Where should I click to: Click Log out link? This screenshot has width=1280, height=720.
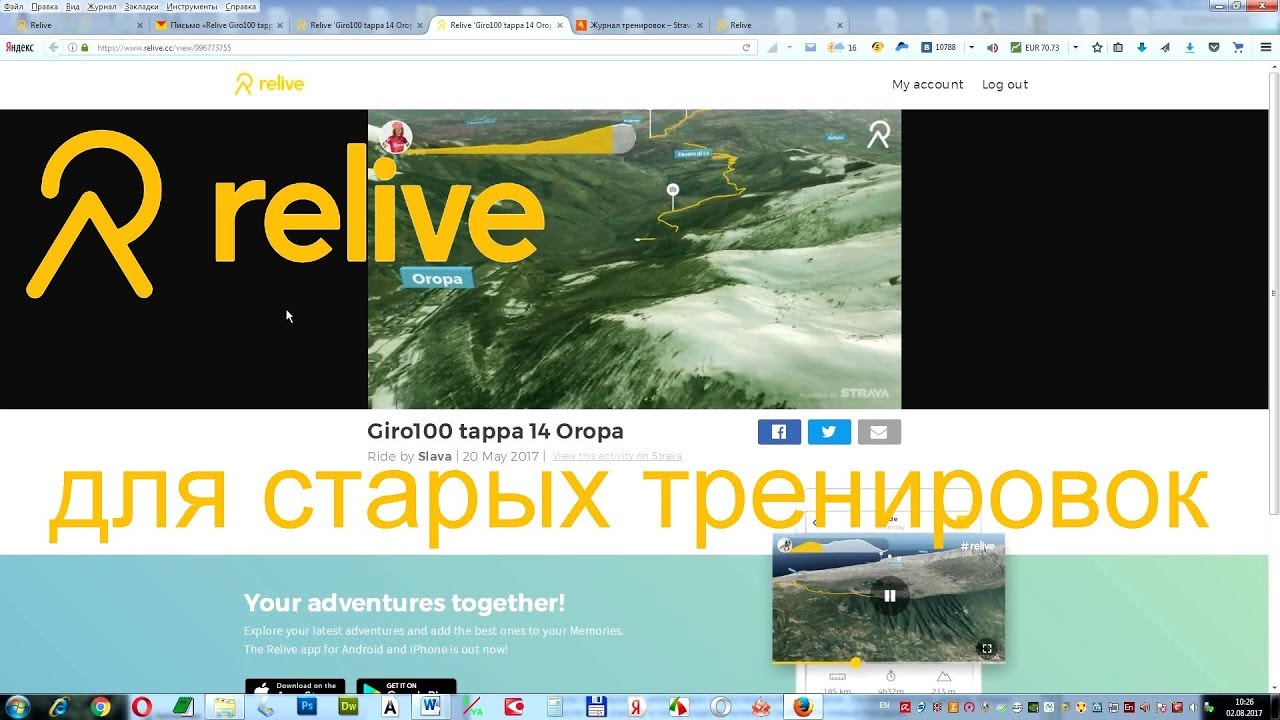[x=1005, y=84]
